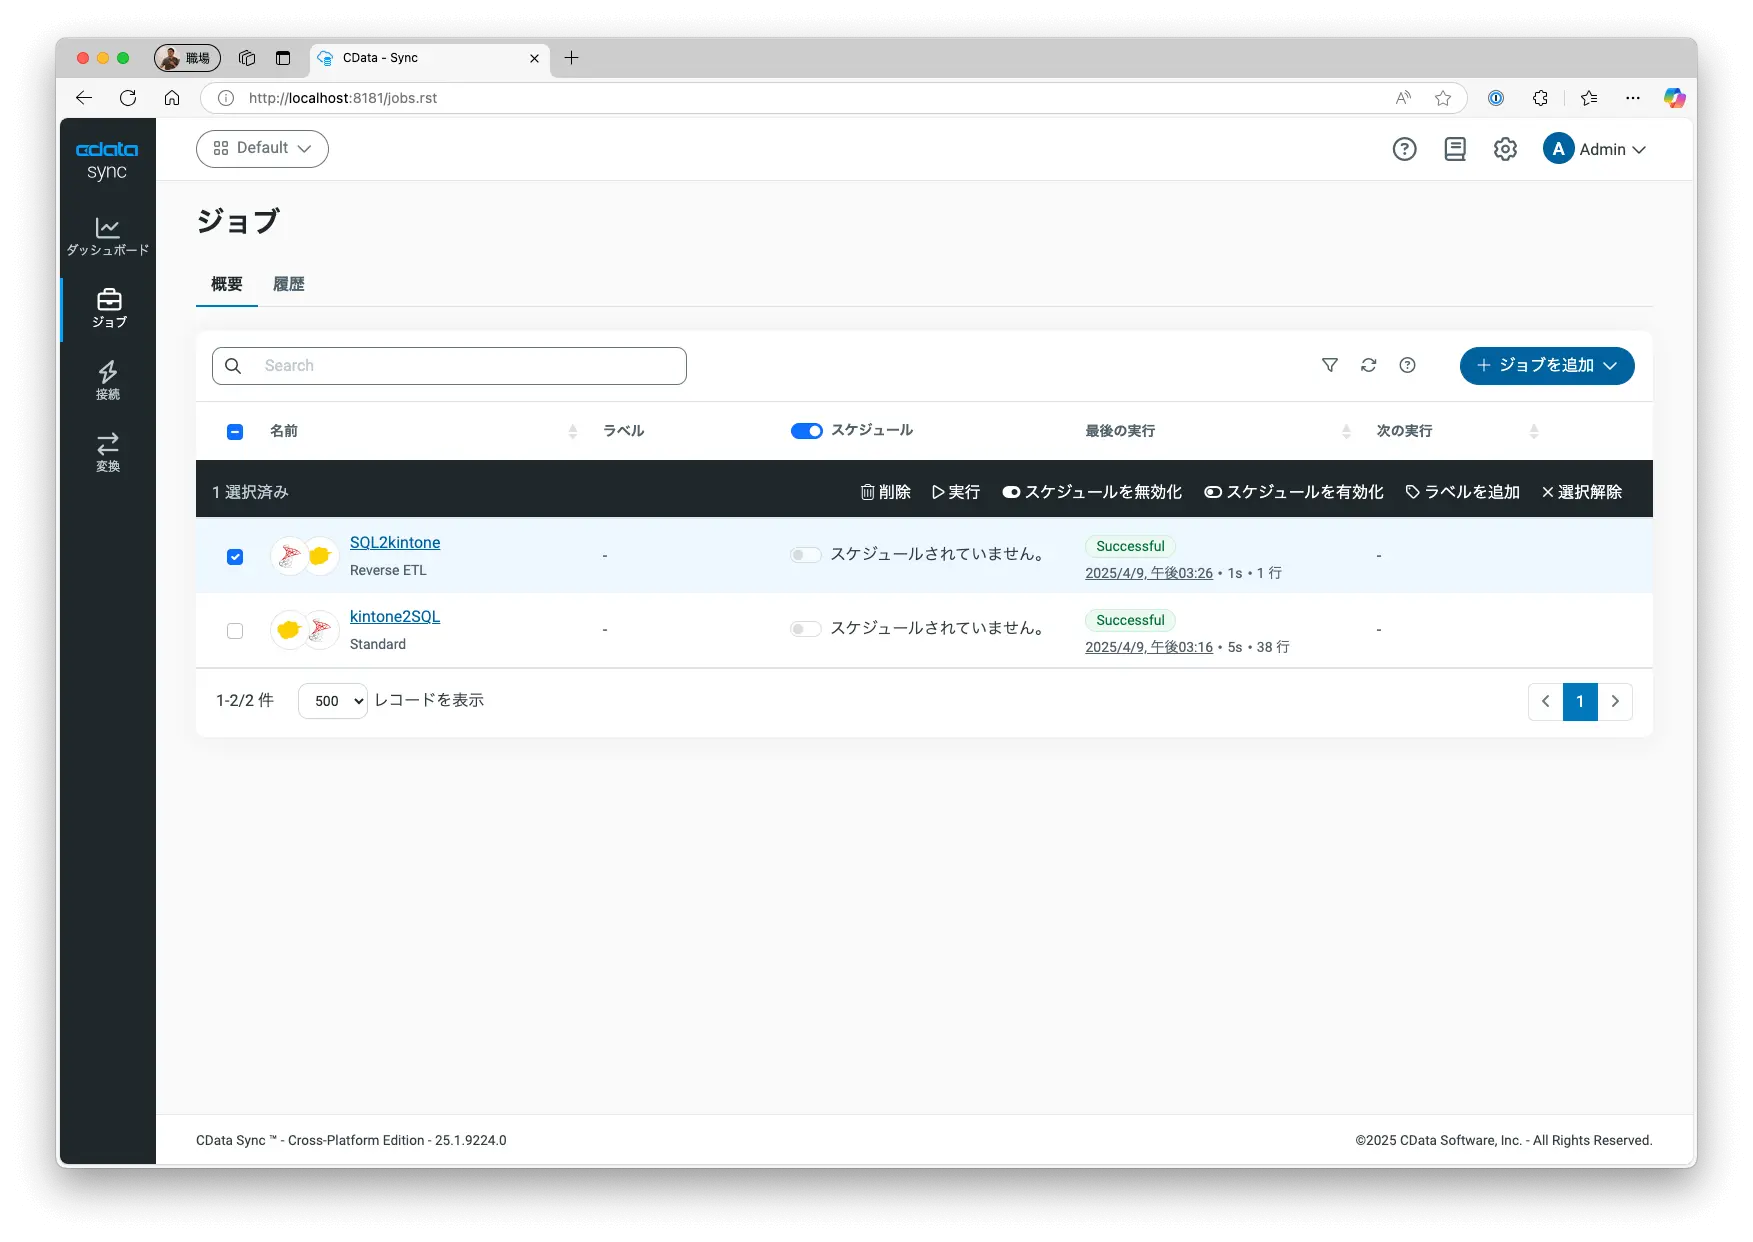Open browser settings and more menu
Screen dimensions: 1753x1242
click(1633, 98)
